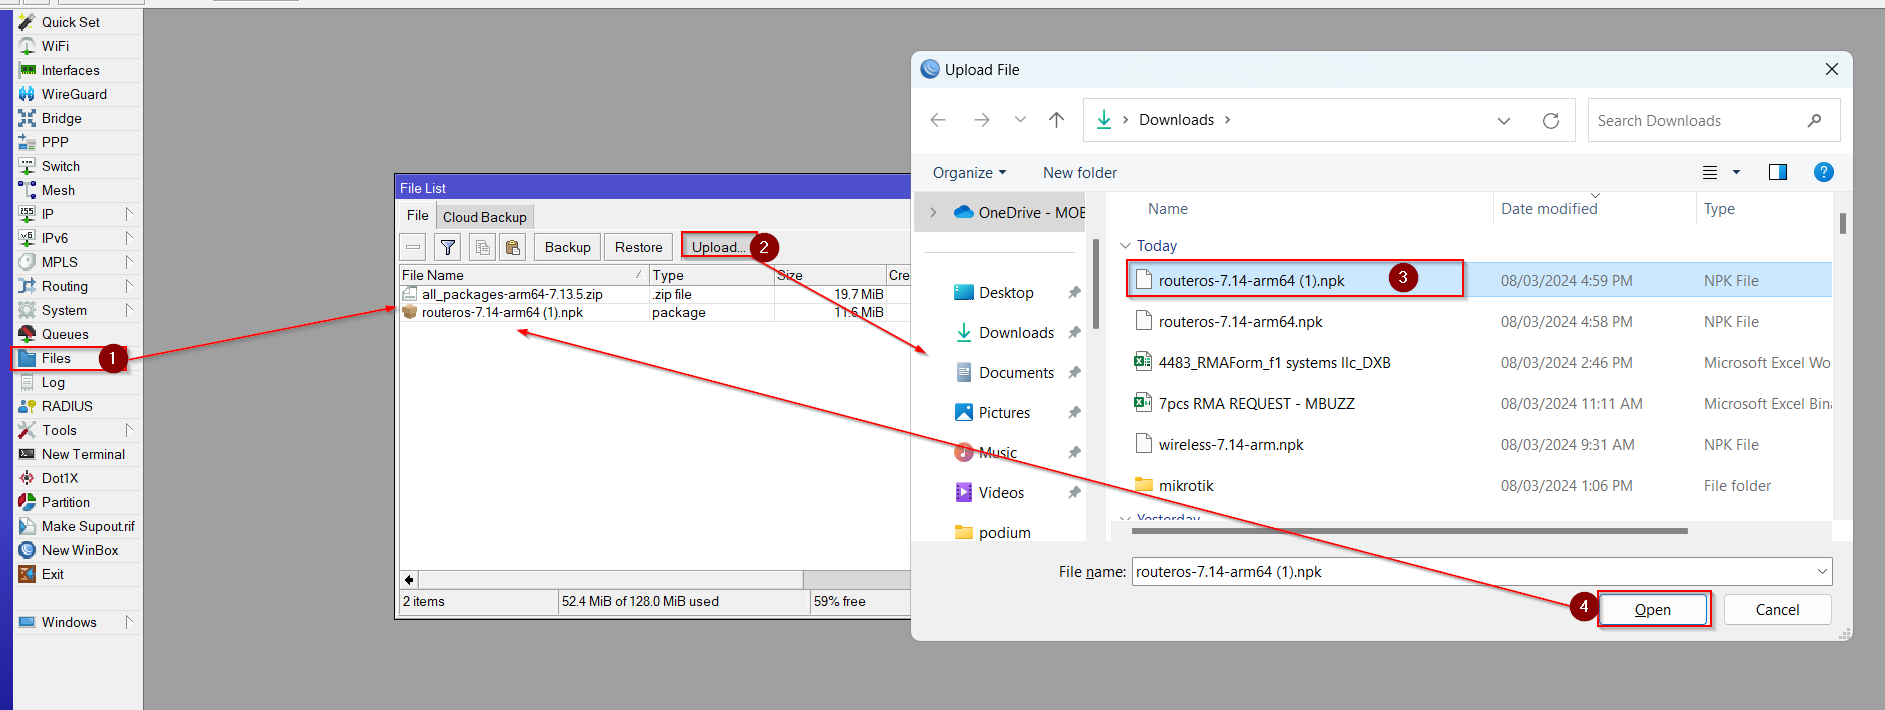Image resolution: width=1885 pixels, height=710 pixels.
Task: Open the File name combo box dropdown
Action: click(1822, 572)
